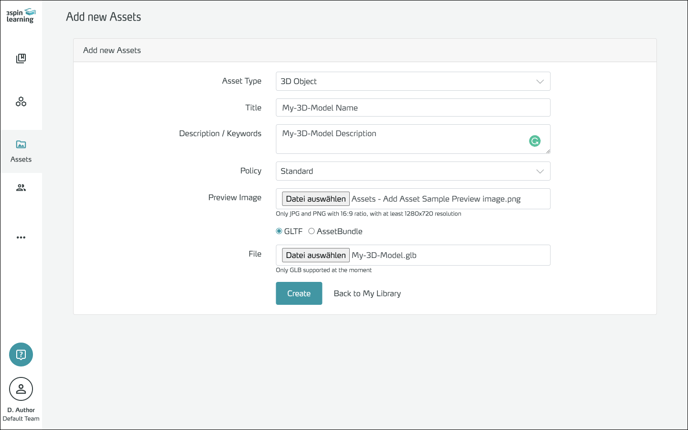Expand the Asset Type dropdown

click(413, 82)
